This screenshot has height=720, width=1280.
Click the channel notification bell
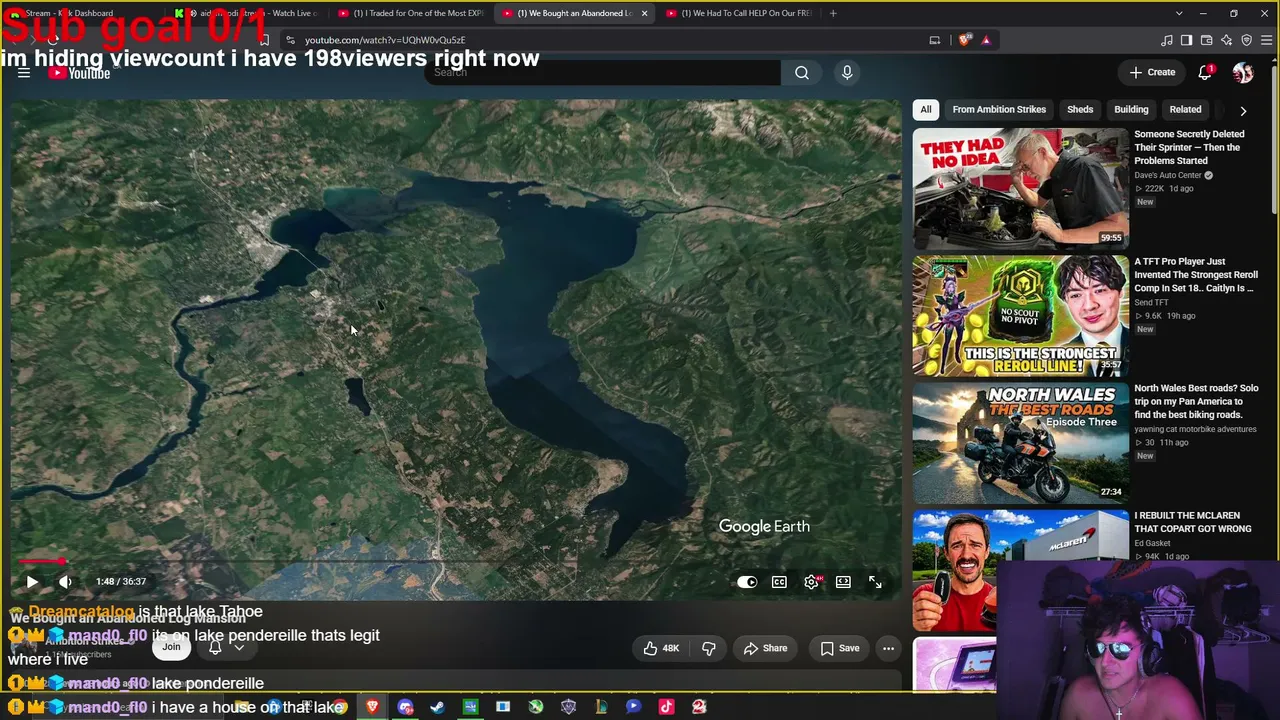[x=215, y=647]
